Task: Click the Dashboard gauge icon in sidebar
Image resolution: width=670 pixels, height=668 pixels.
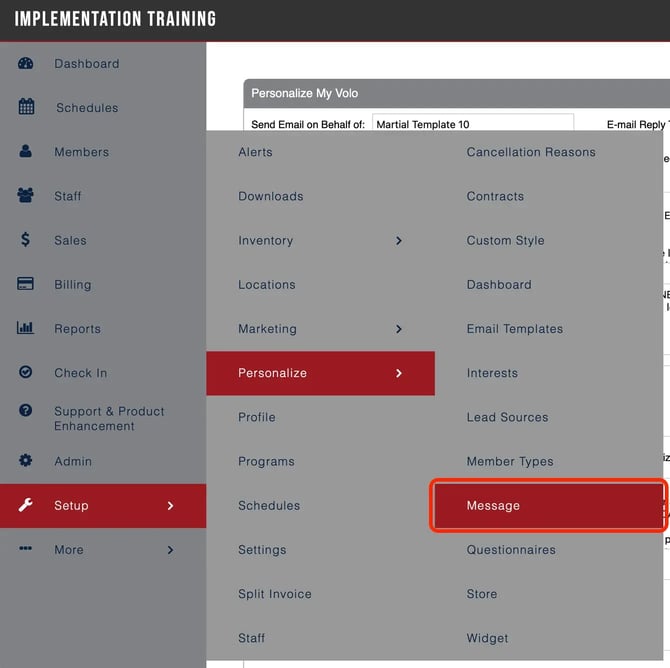Action: [x=26, y=63]
